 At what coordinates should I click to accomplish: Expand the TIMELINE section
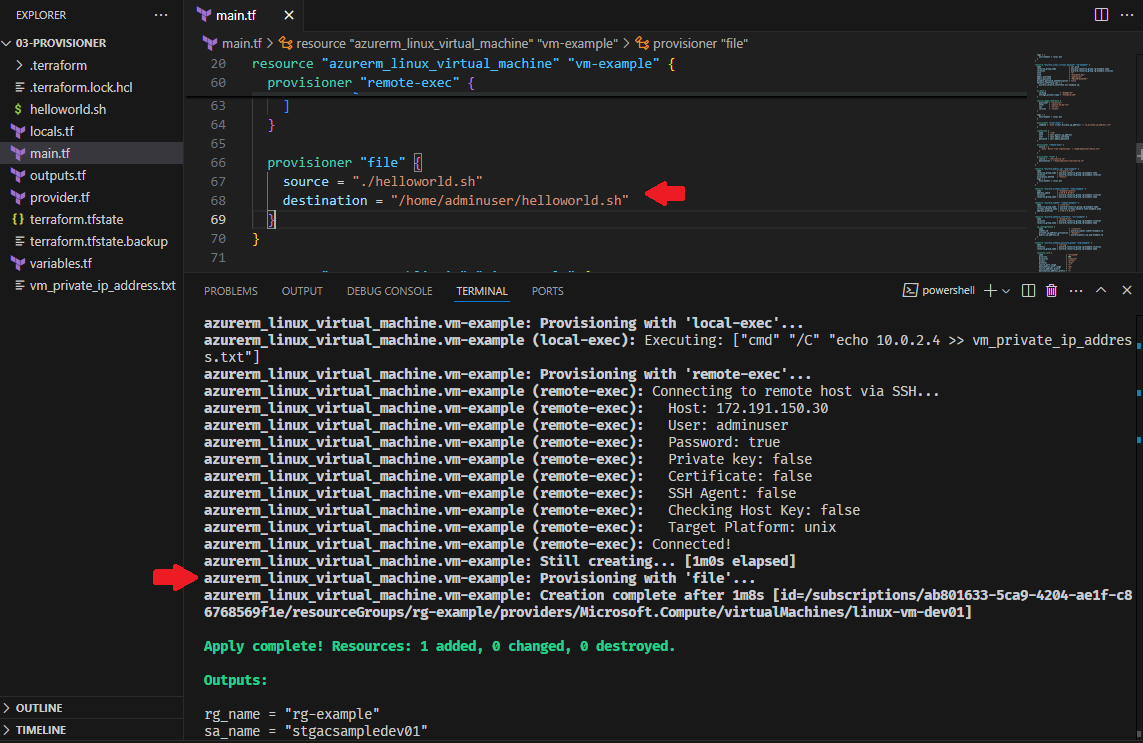[x=41, y=730]
